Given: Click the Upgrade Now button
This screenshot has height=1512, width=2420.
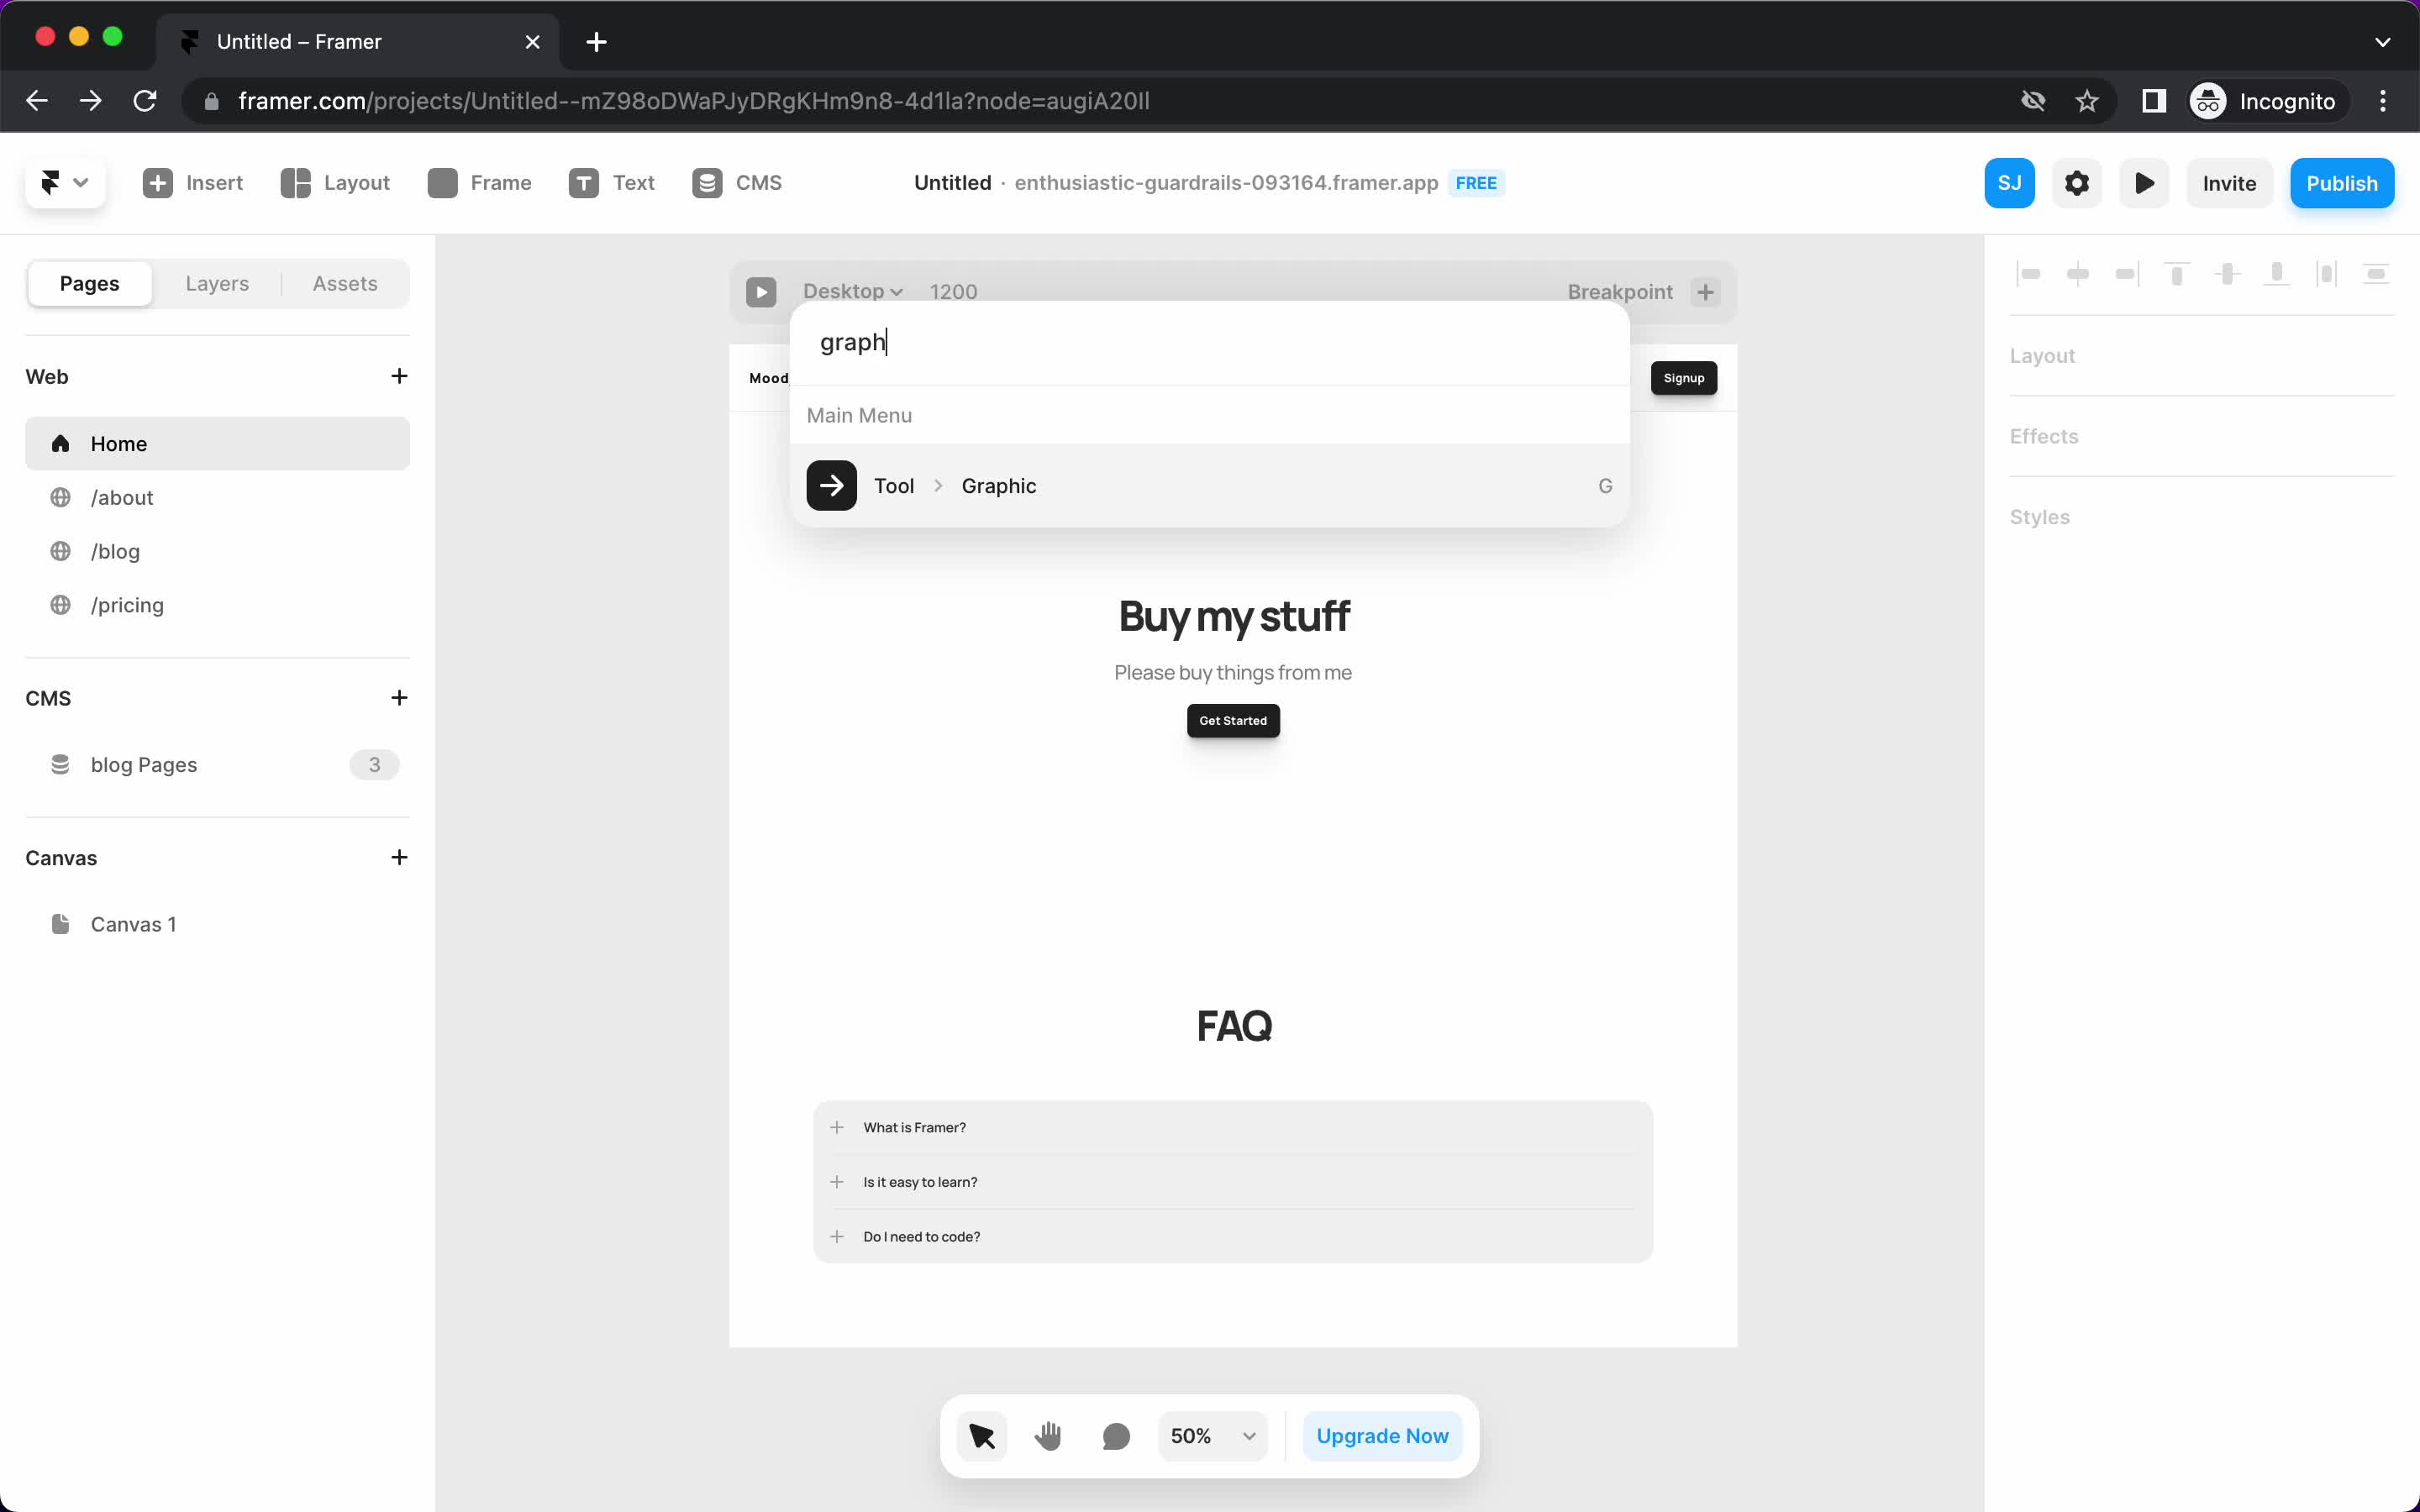Looking at the screenshot, I should pyautogui.click(x=1383, y=1436).
